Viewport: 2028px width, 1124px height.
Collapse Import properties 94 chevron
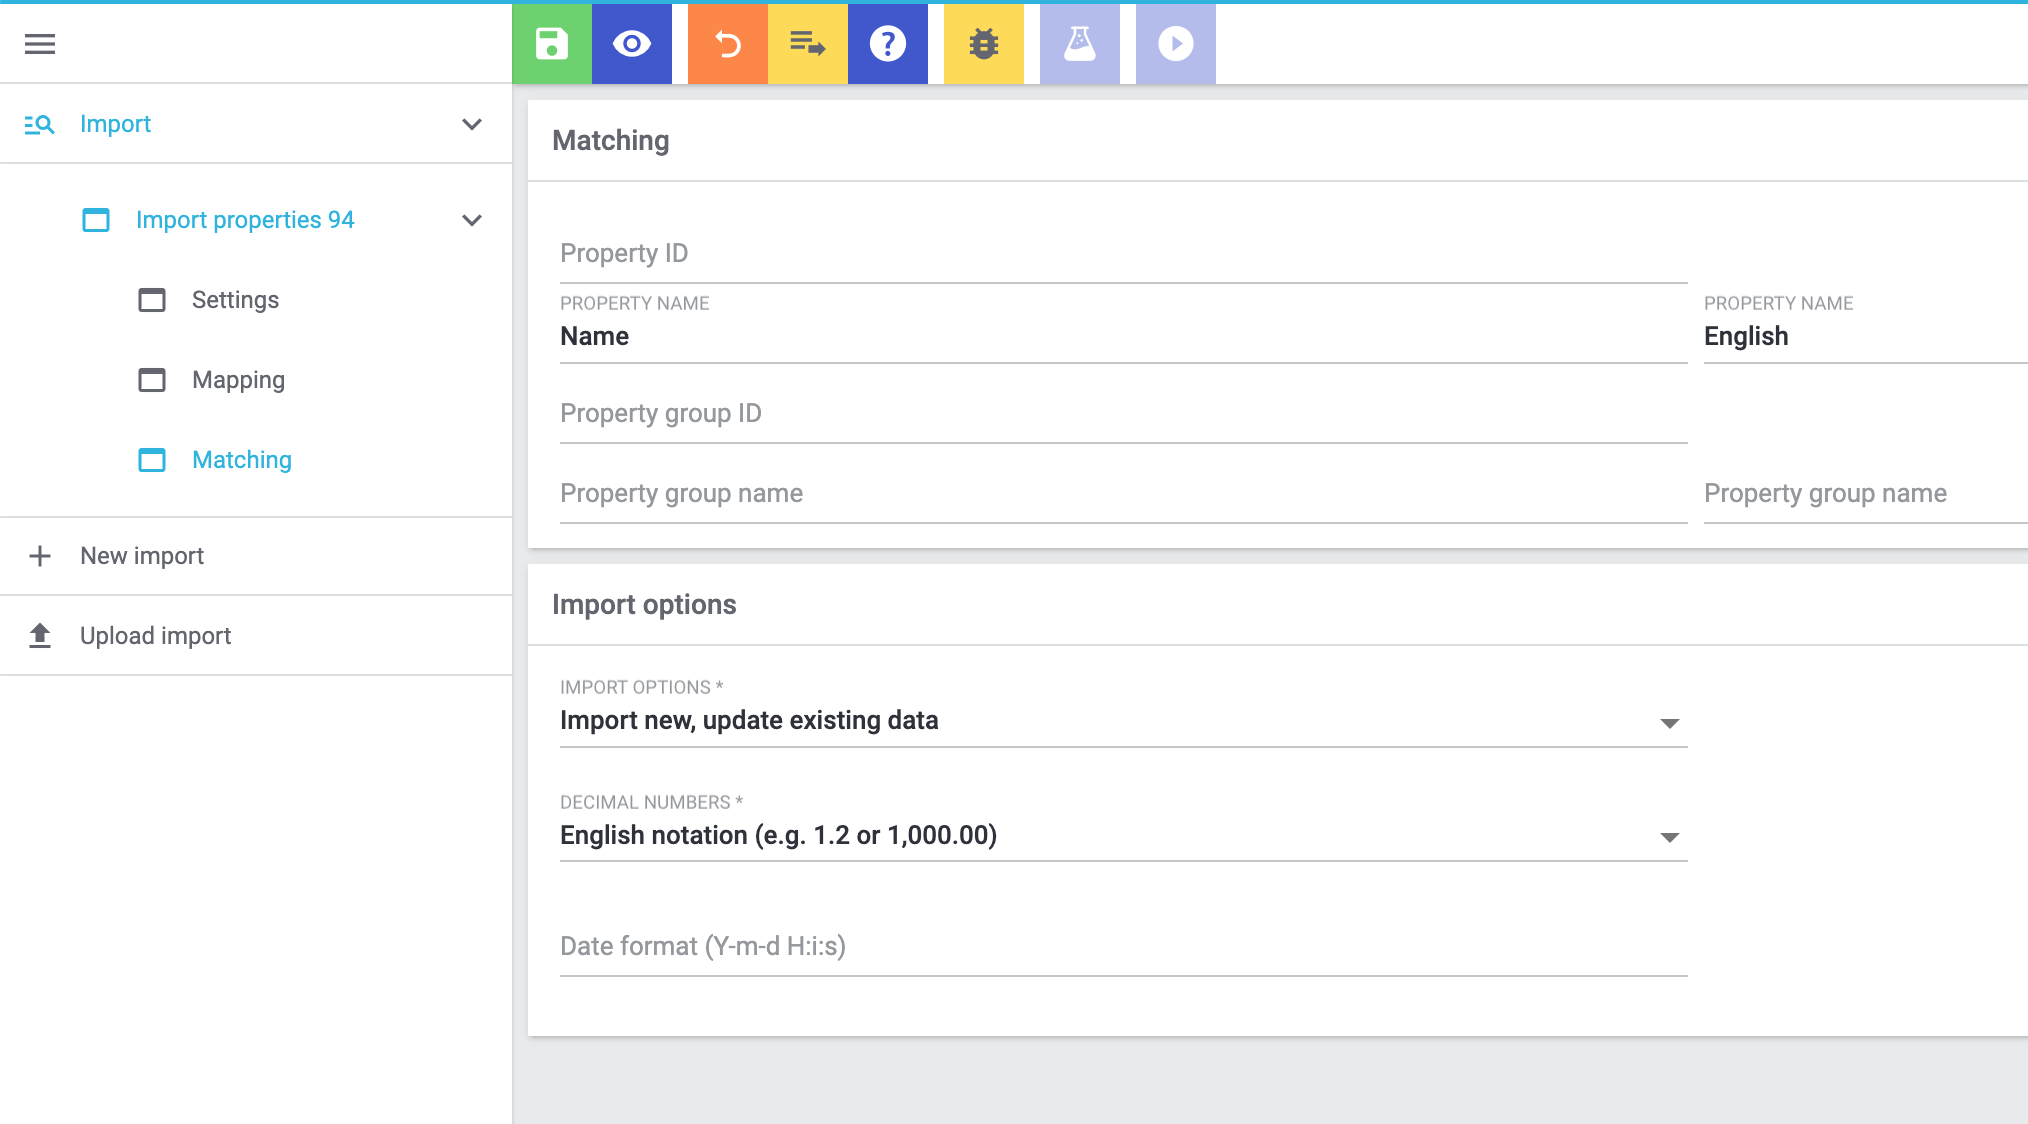point(472,220)
